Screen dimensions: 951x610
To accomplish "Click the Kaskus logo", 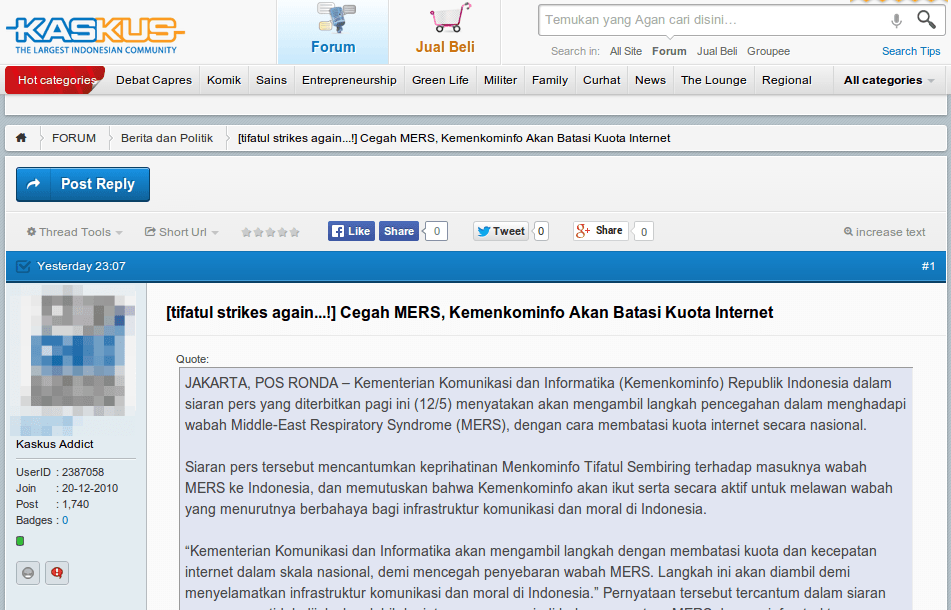I will tap(95, 35).
